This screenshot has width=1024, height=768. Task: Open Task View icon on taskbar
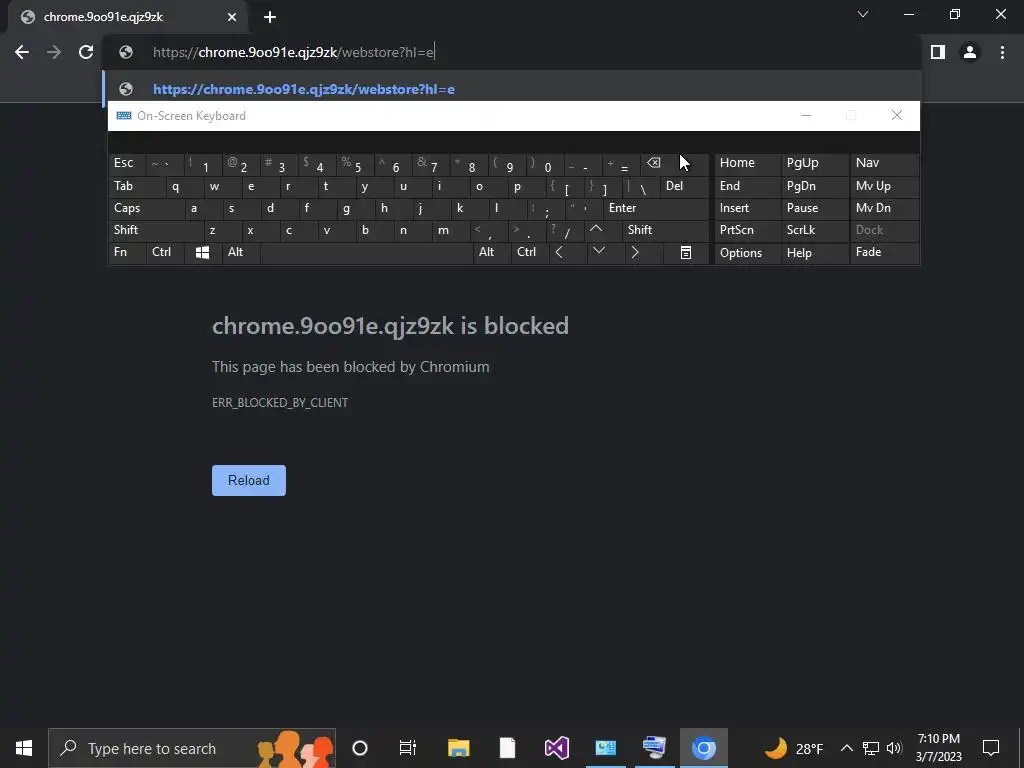408,748
